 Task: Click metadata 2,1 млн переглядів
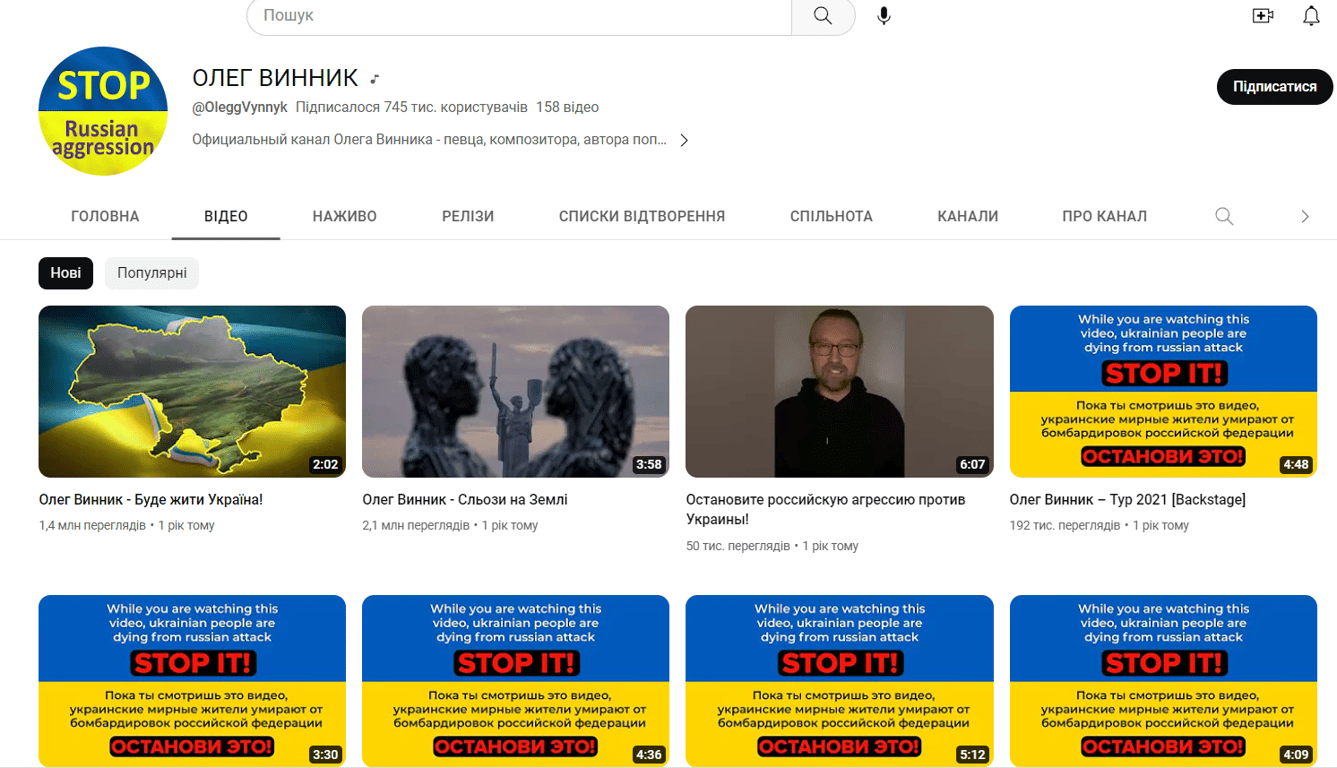point(416,525)
